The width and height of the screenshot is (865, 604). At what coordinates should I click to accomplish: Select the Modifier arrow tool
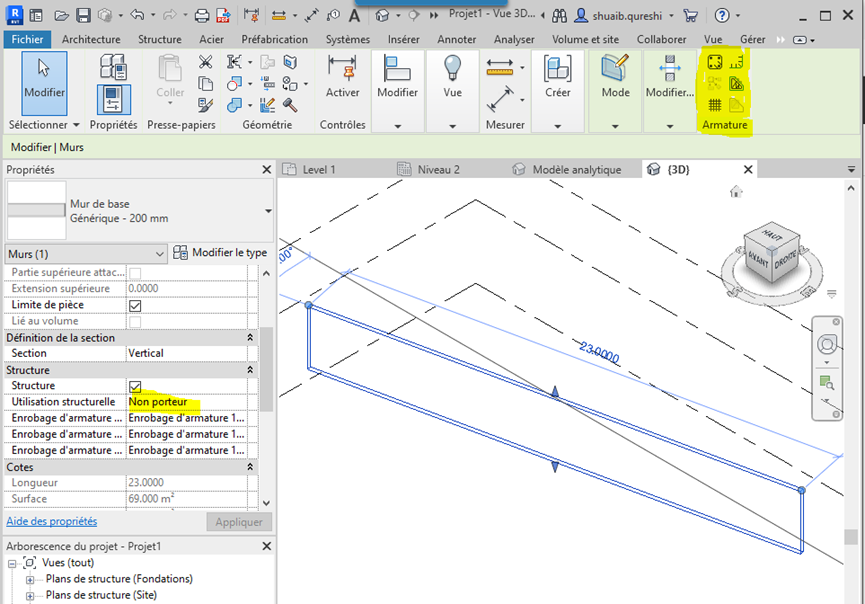(44, 82)
